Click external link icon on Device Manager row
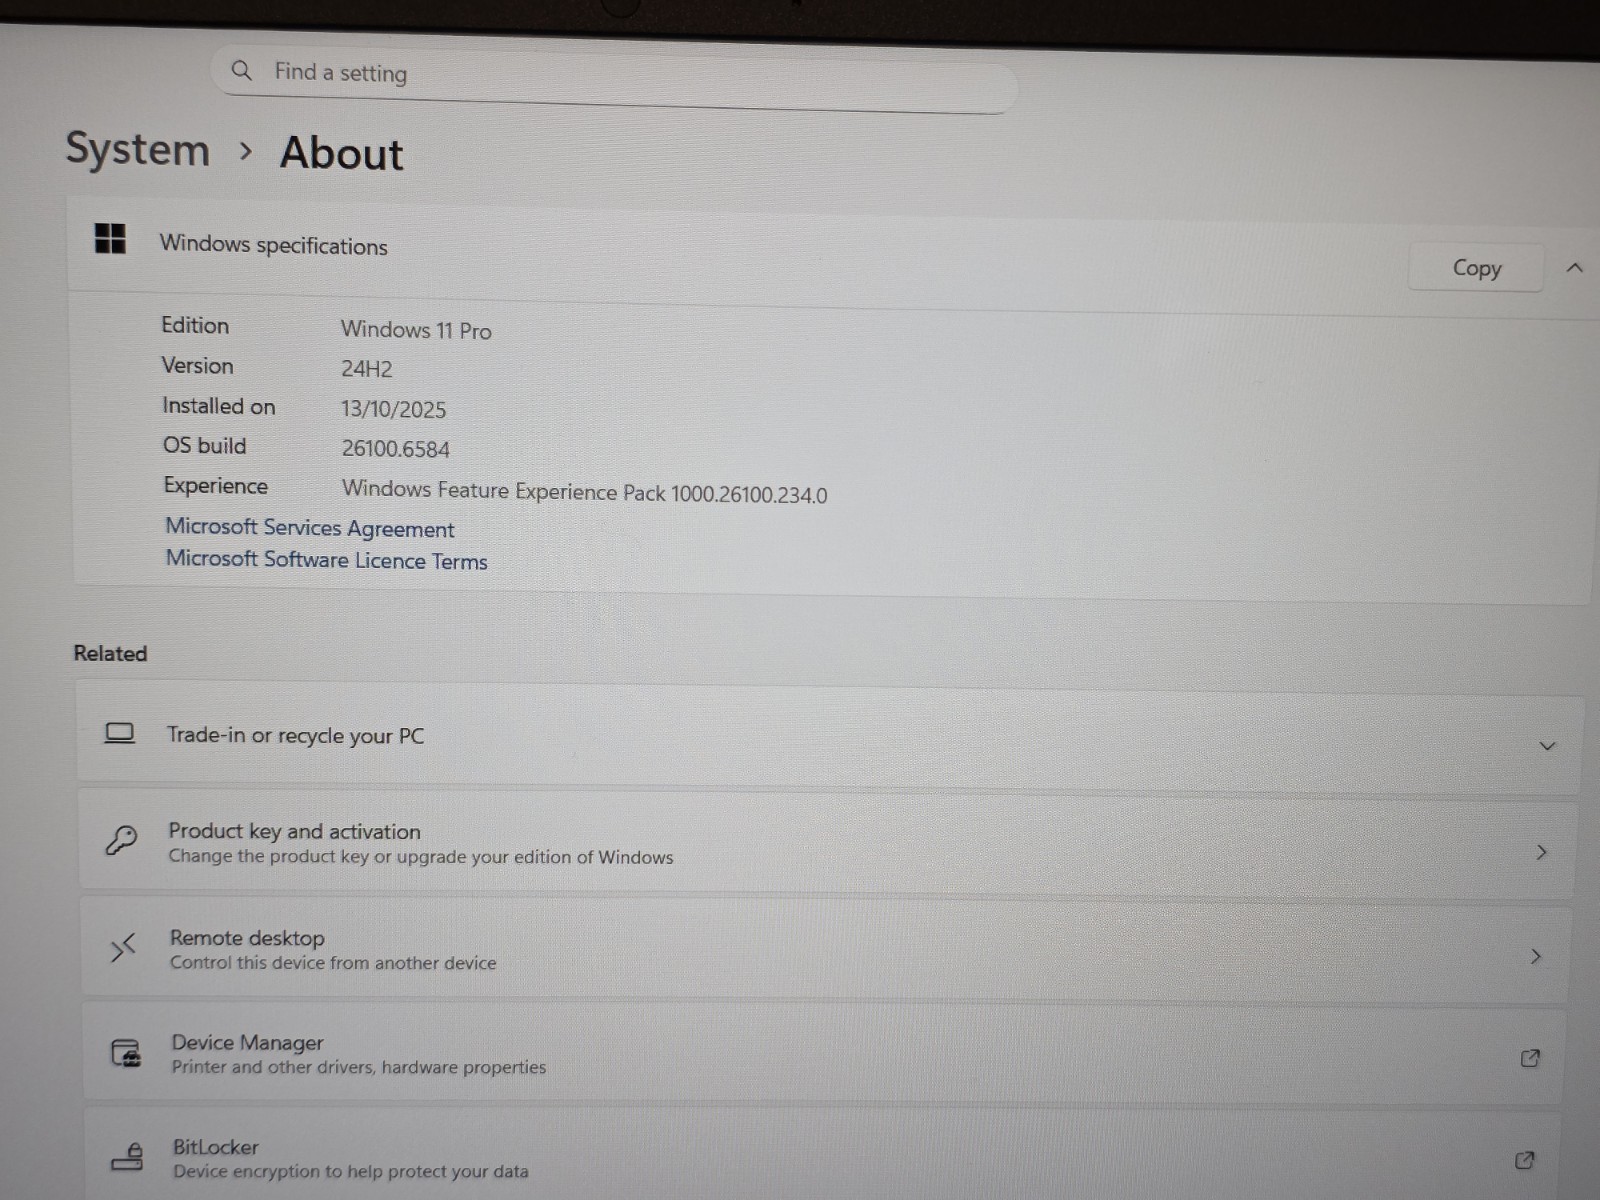The image size is (1600, 1200). click(1530, 1058)
